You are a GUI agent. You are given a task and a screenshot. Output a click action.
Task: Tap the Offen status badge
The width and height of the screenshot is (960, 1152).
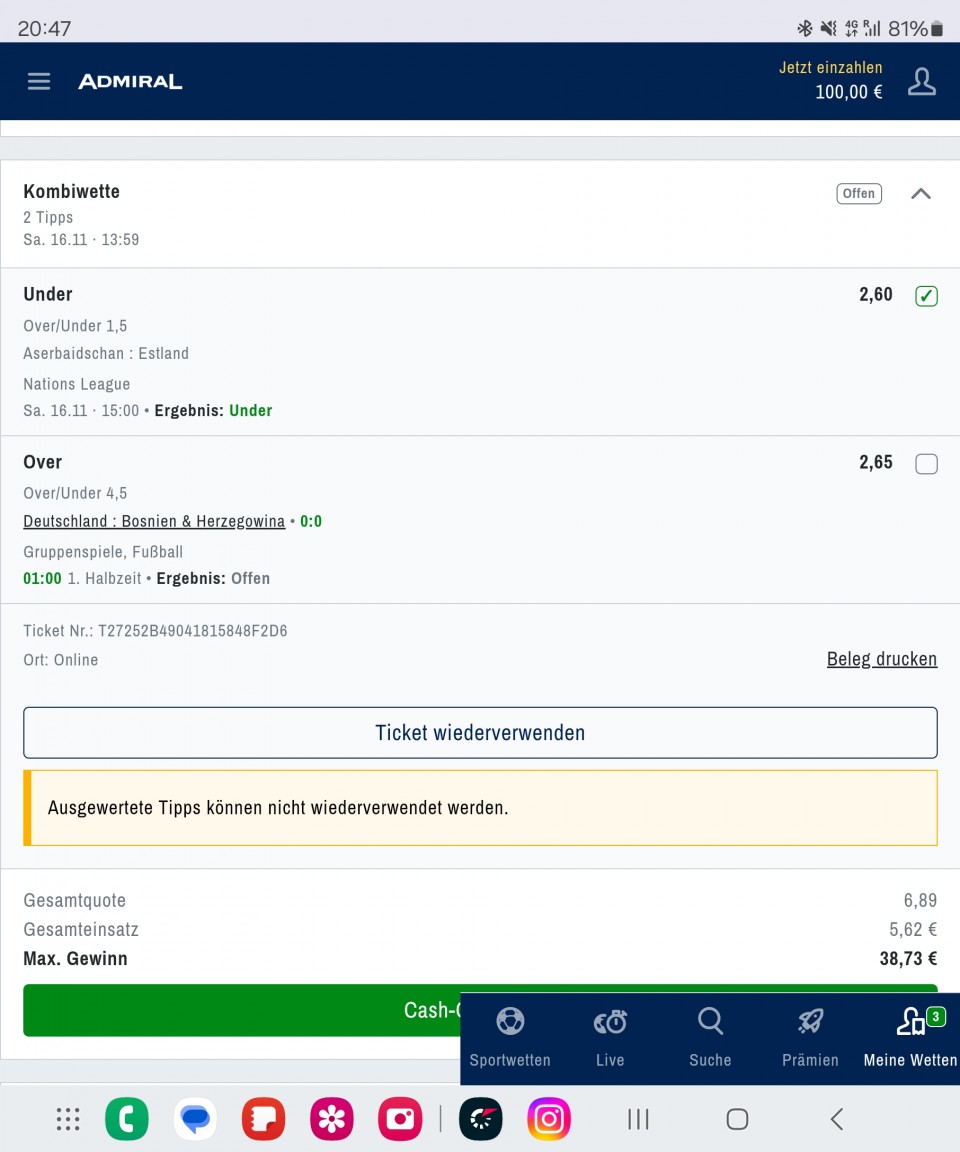858,194
